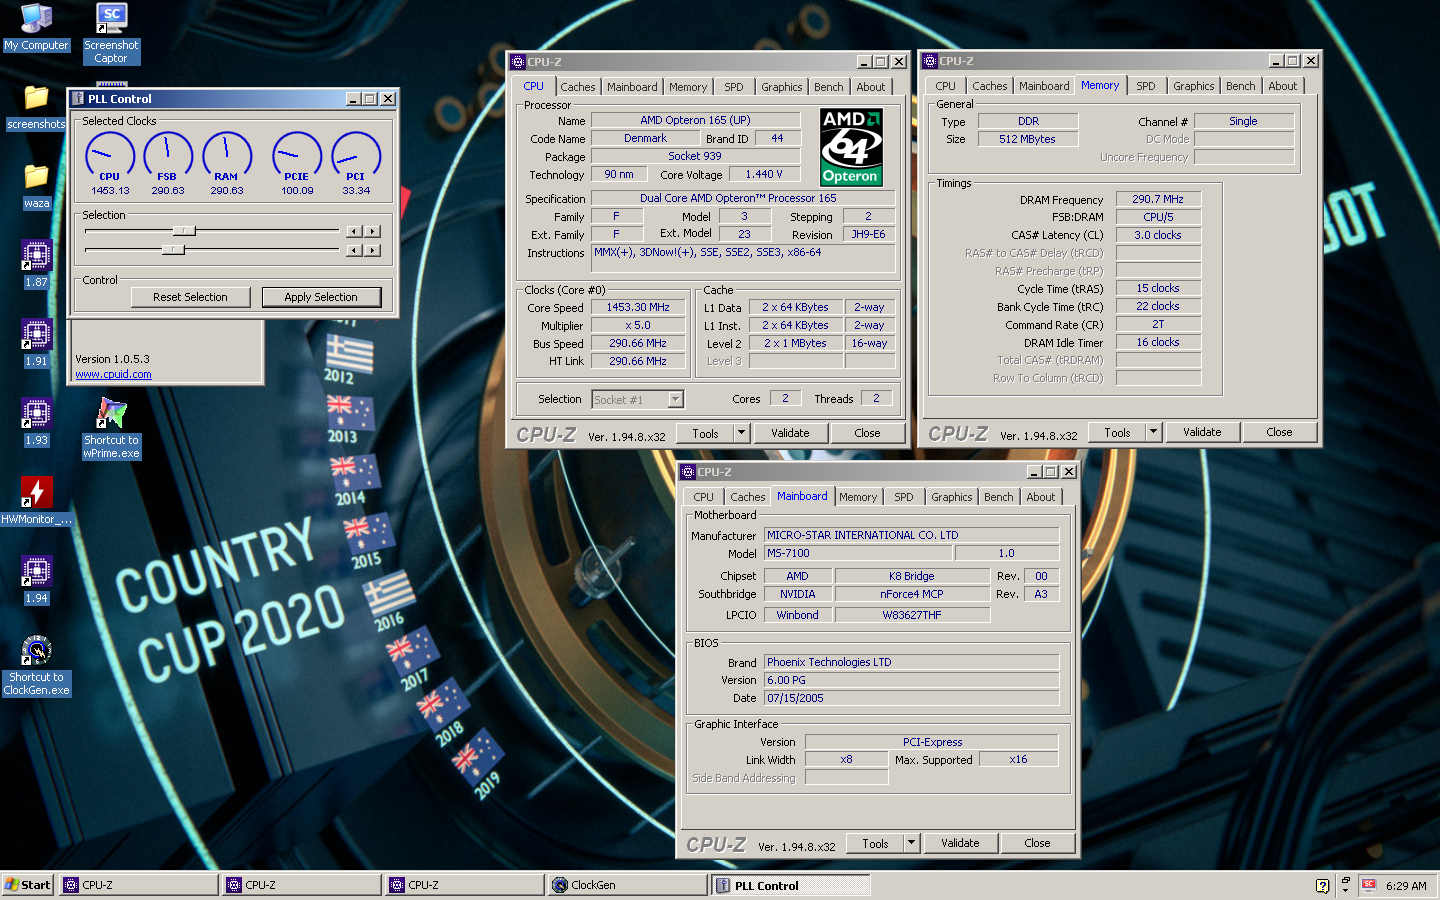Open the www.cpuid.com link
The width and height of the screenshot is (1440, 900).
114,374
